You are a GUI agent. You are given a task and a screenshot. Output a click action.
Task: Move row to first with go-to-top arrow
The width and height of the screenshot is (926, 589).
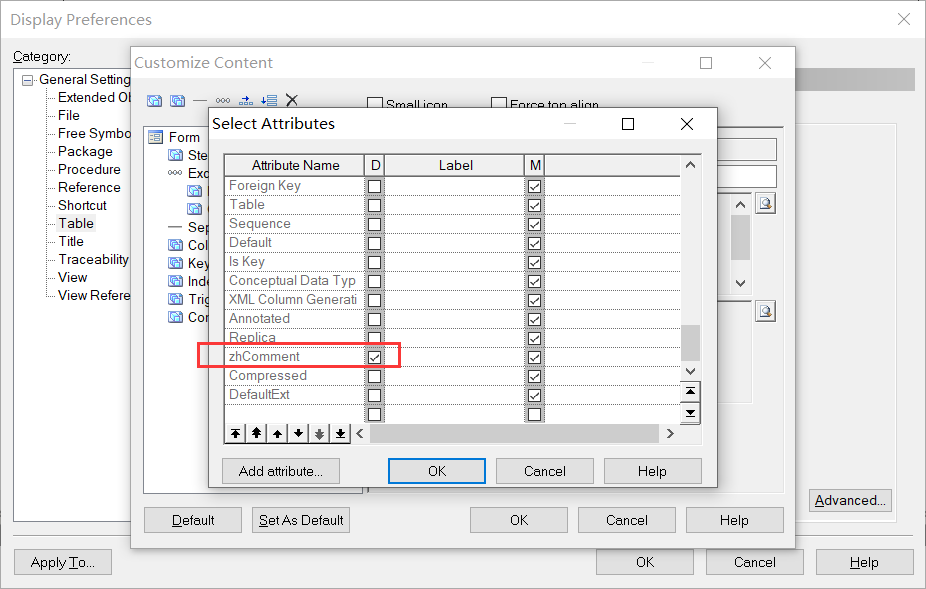tap(235, 434)
